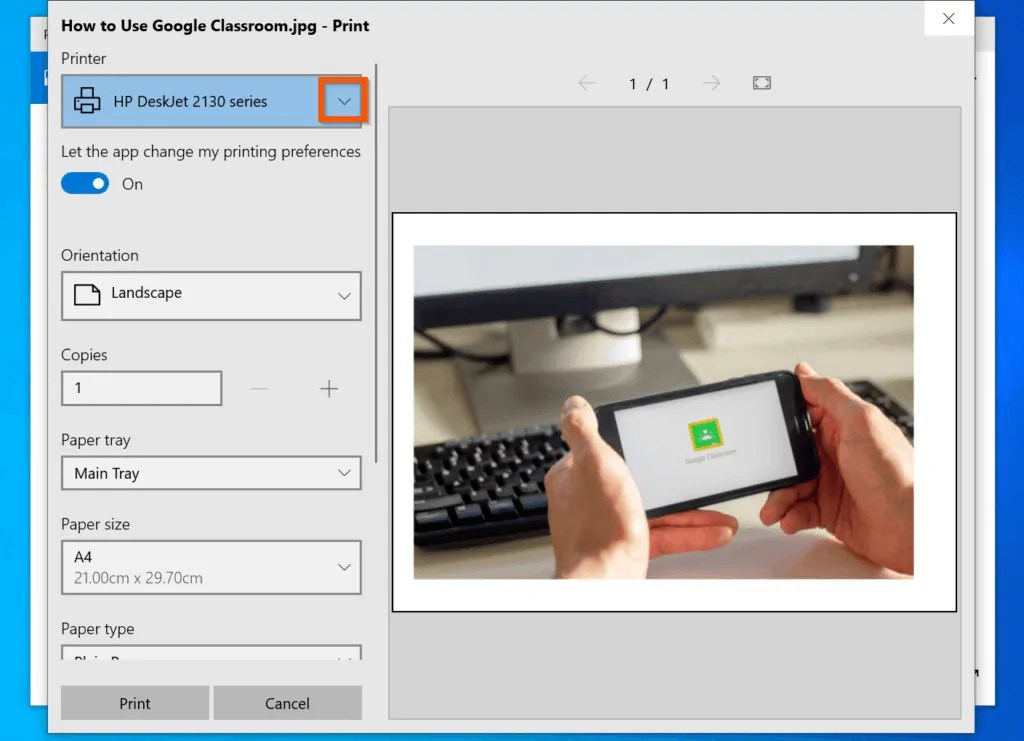
Task: Open the printer selection dropdown
Action: click(x=345, y=100)
